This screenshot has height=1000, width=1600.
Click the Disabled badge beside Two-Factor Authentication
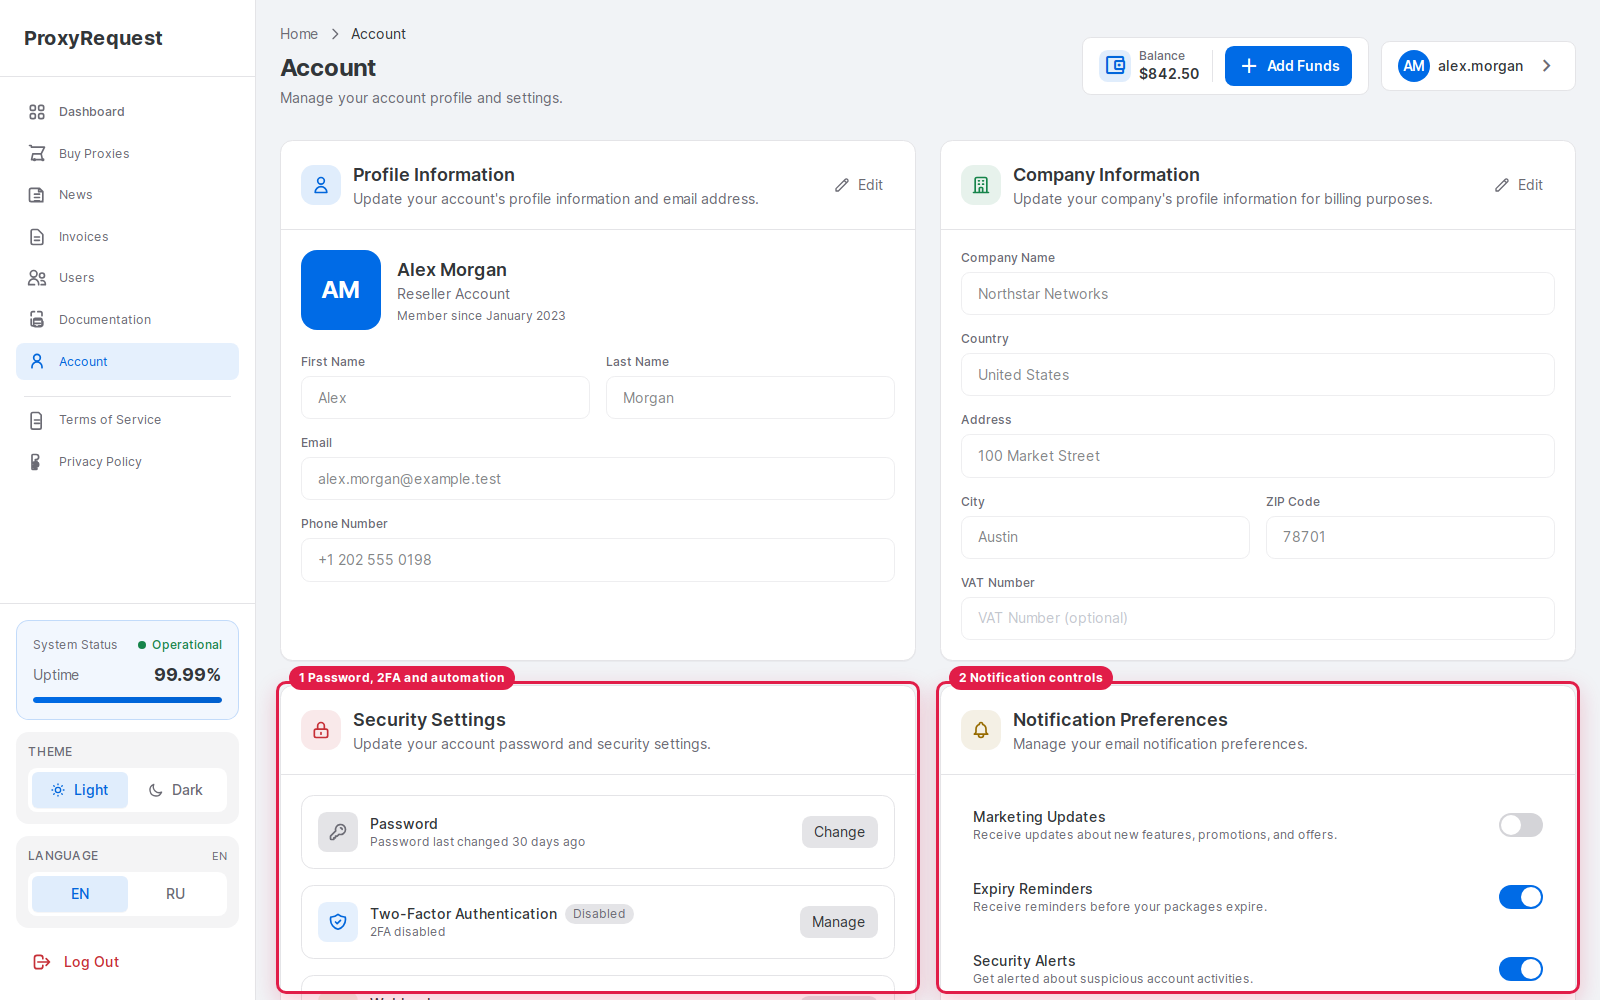pos(599,914)
